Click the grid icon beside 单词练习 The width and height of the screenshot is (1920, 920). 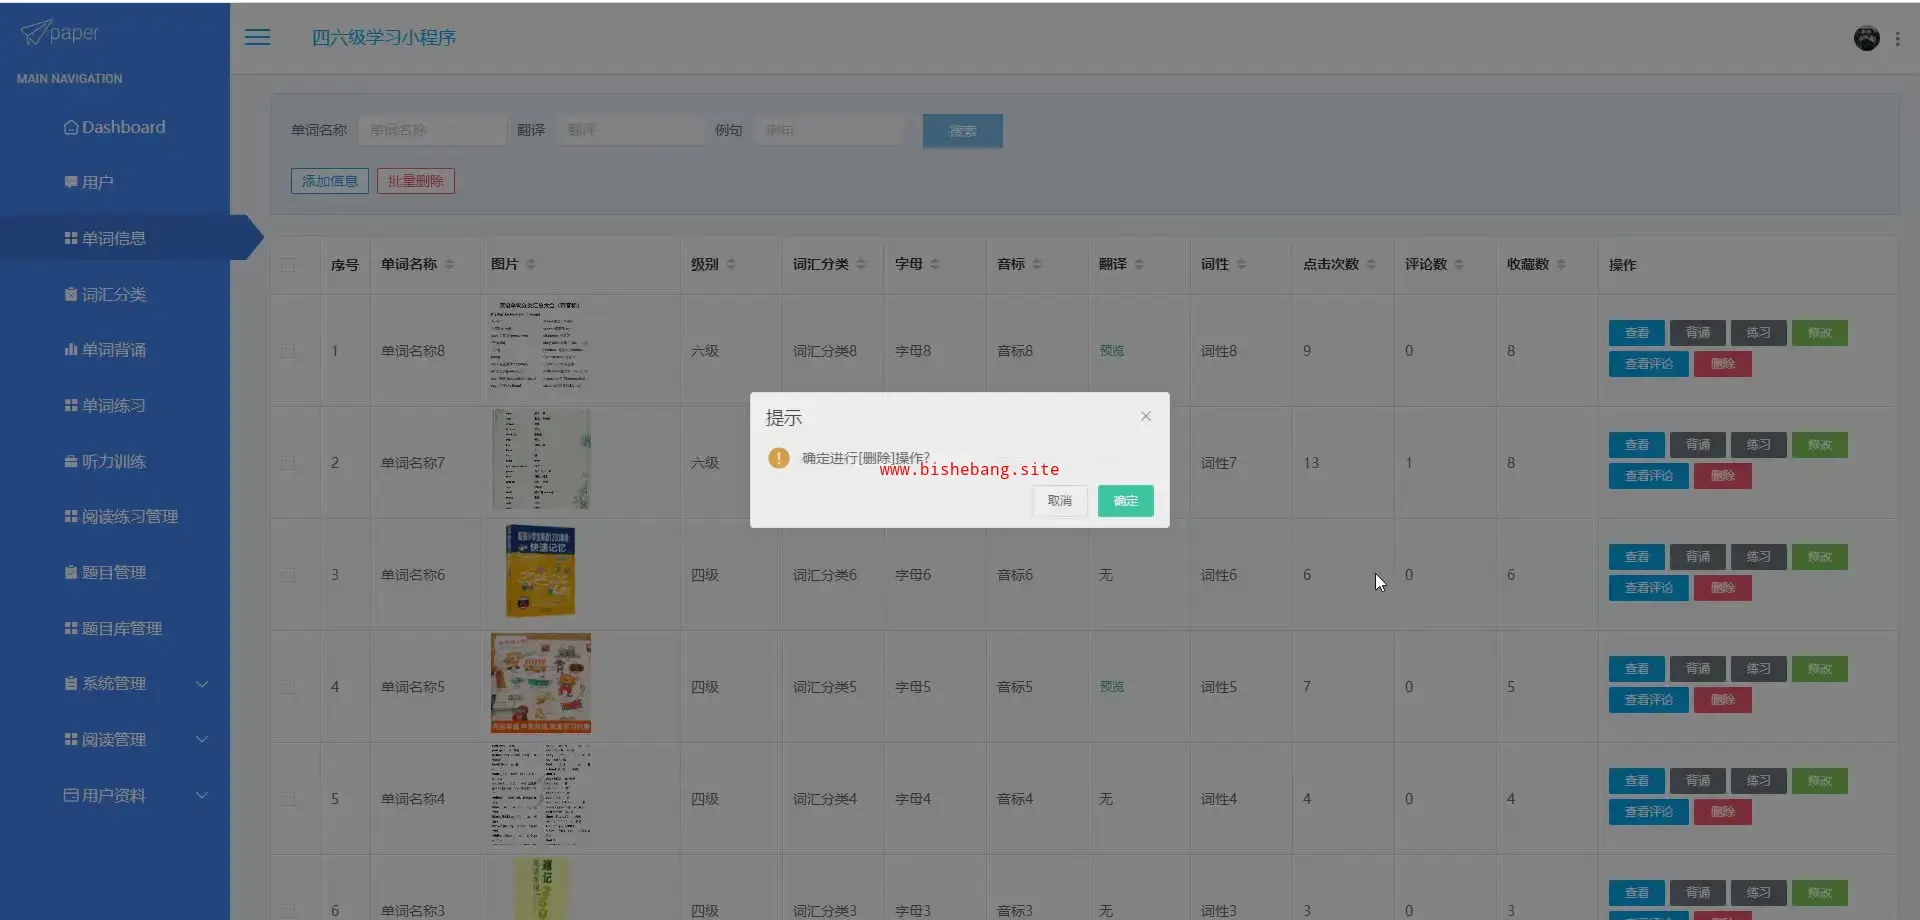(x=71, y=405)
